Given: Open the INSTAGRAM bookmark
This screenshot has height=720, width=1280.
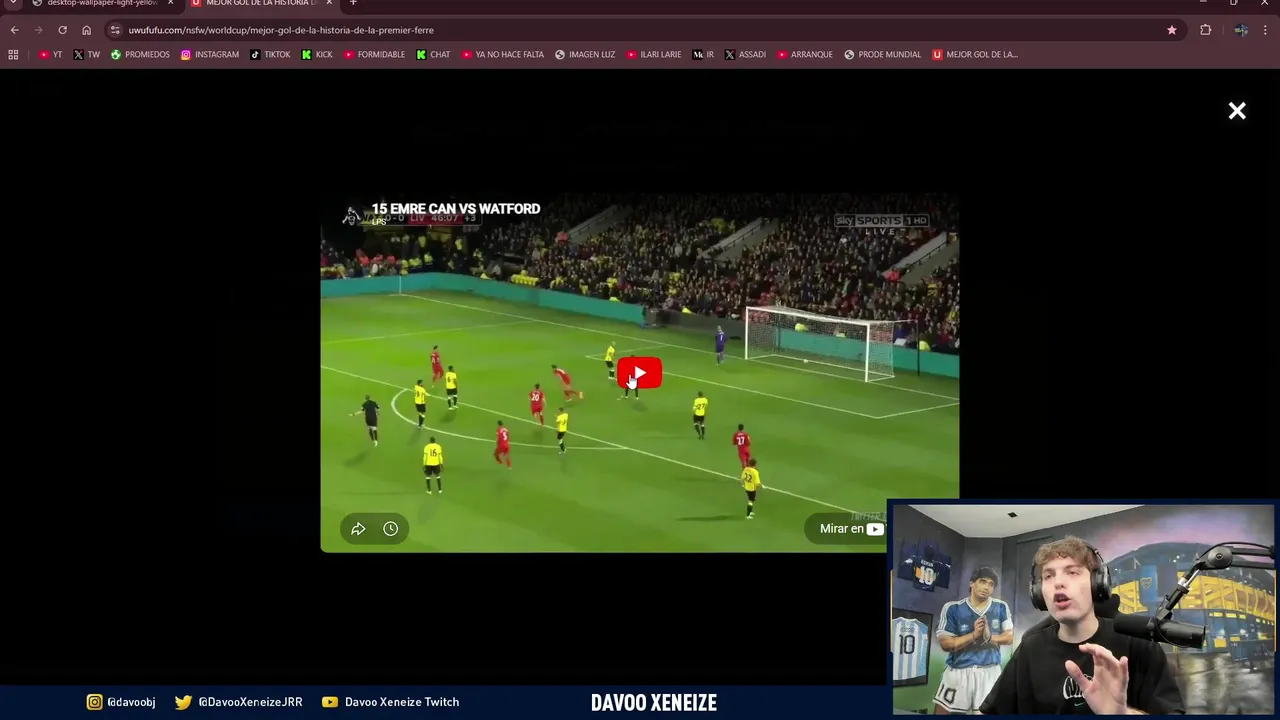Looking at the screenshot, I should pos(210,55).
